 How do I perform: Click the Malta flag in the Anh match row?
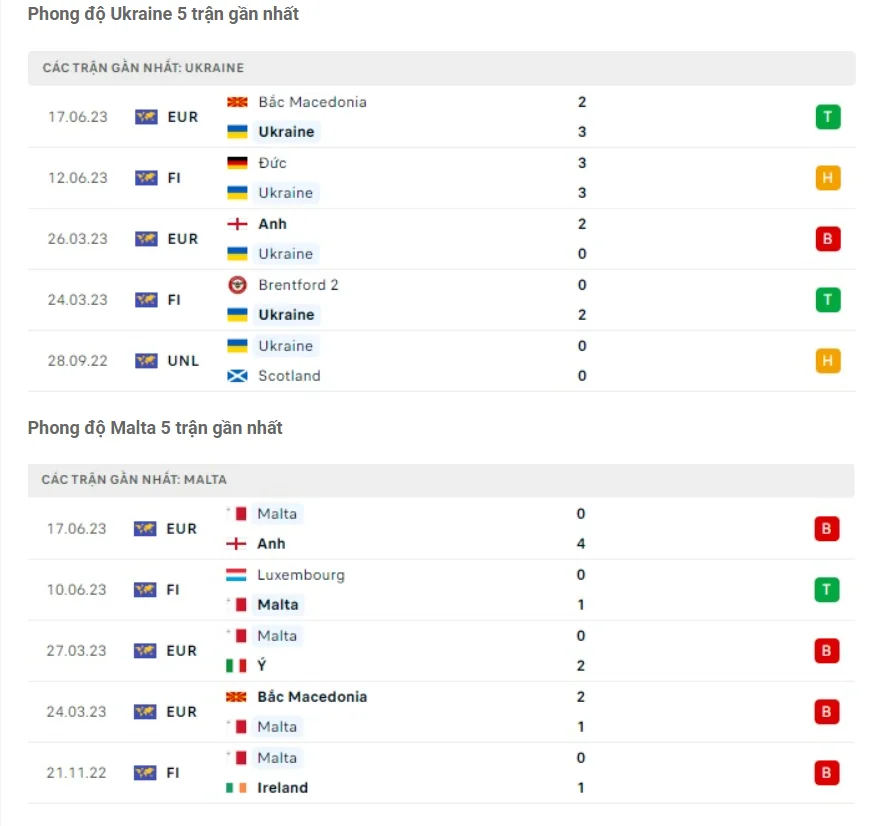tap(236, 513)
